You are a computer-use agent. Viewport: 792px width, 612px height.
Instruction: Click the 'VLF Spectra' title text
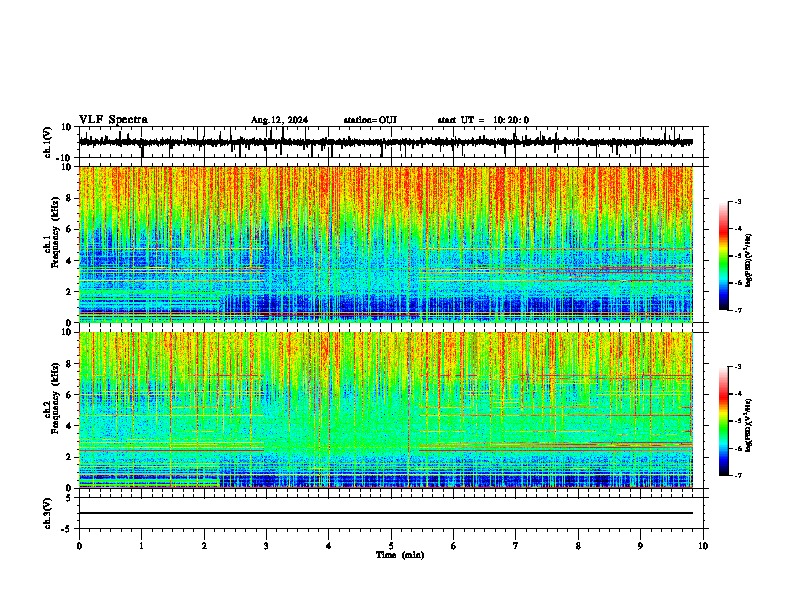[x=113, y=119]
